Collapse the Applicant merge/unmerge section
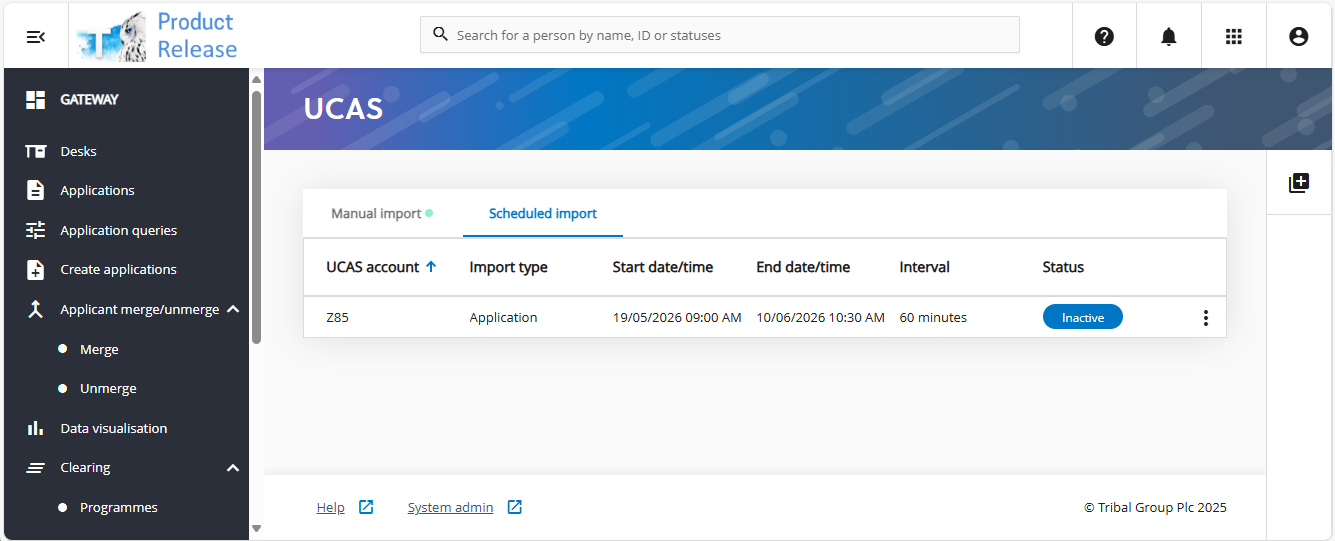This screenshot has height=541, width=1335. click(x=233, y=309)
